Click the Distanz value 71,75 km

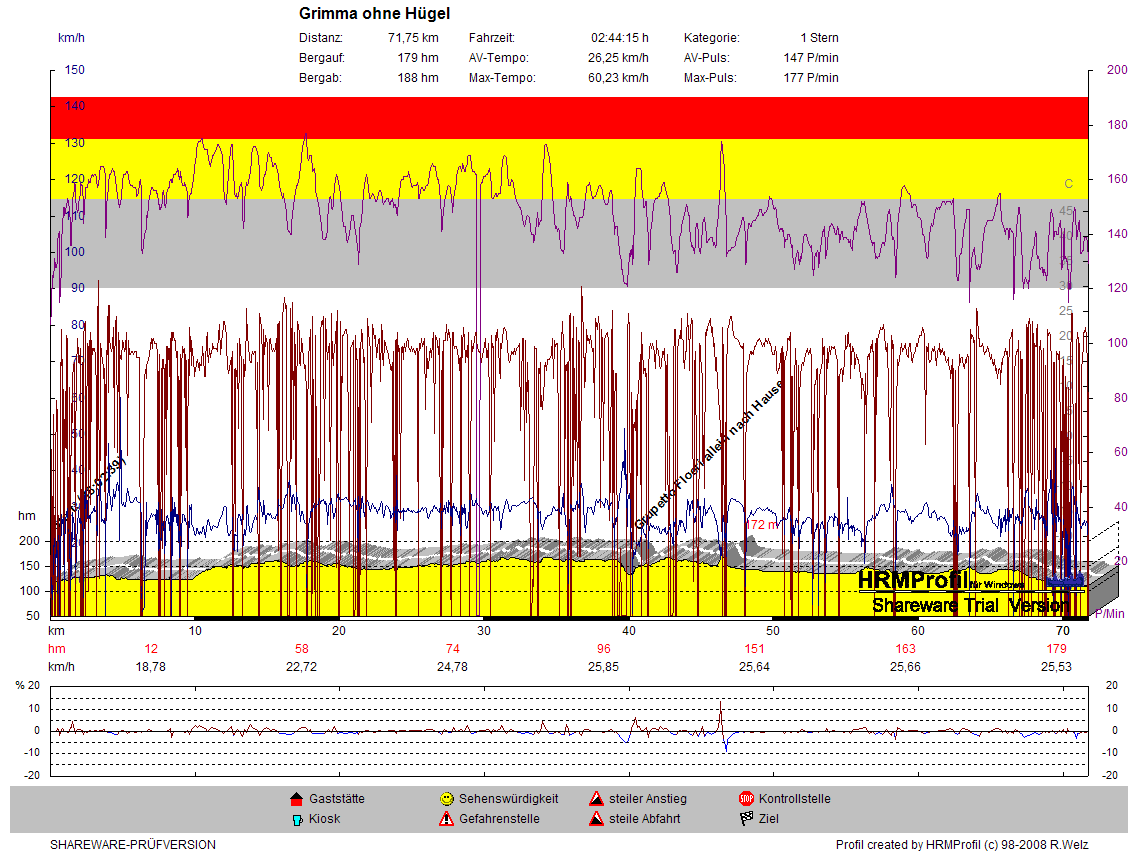(412, 38)
